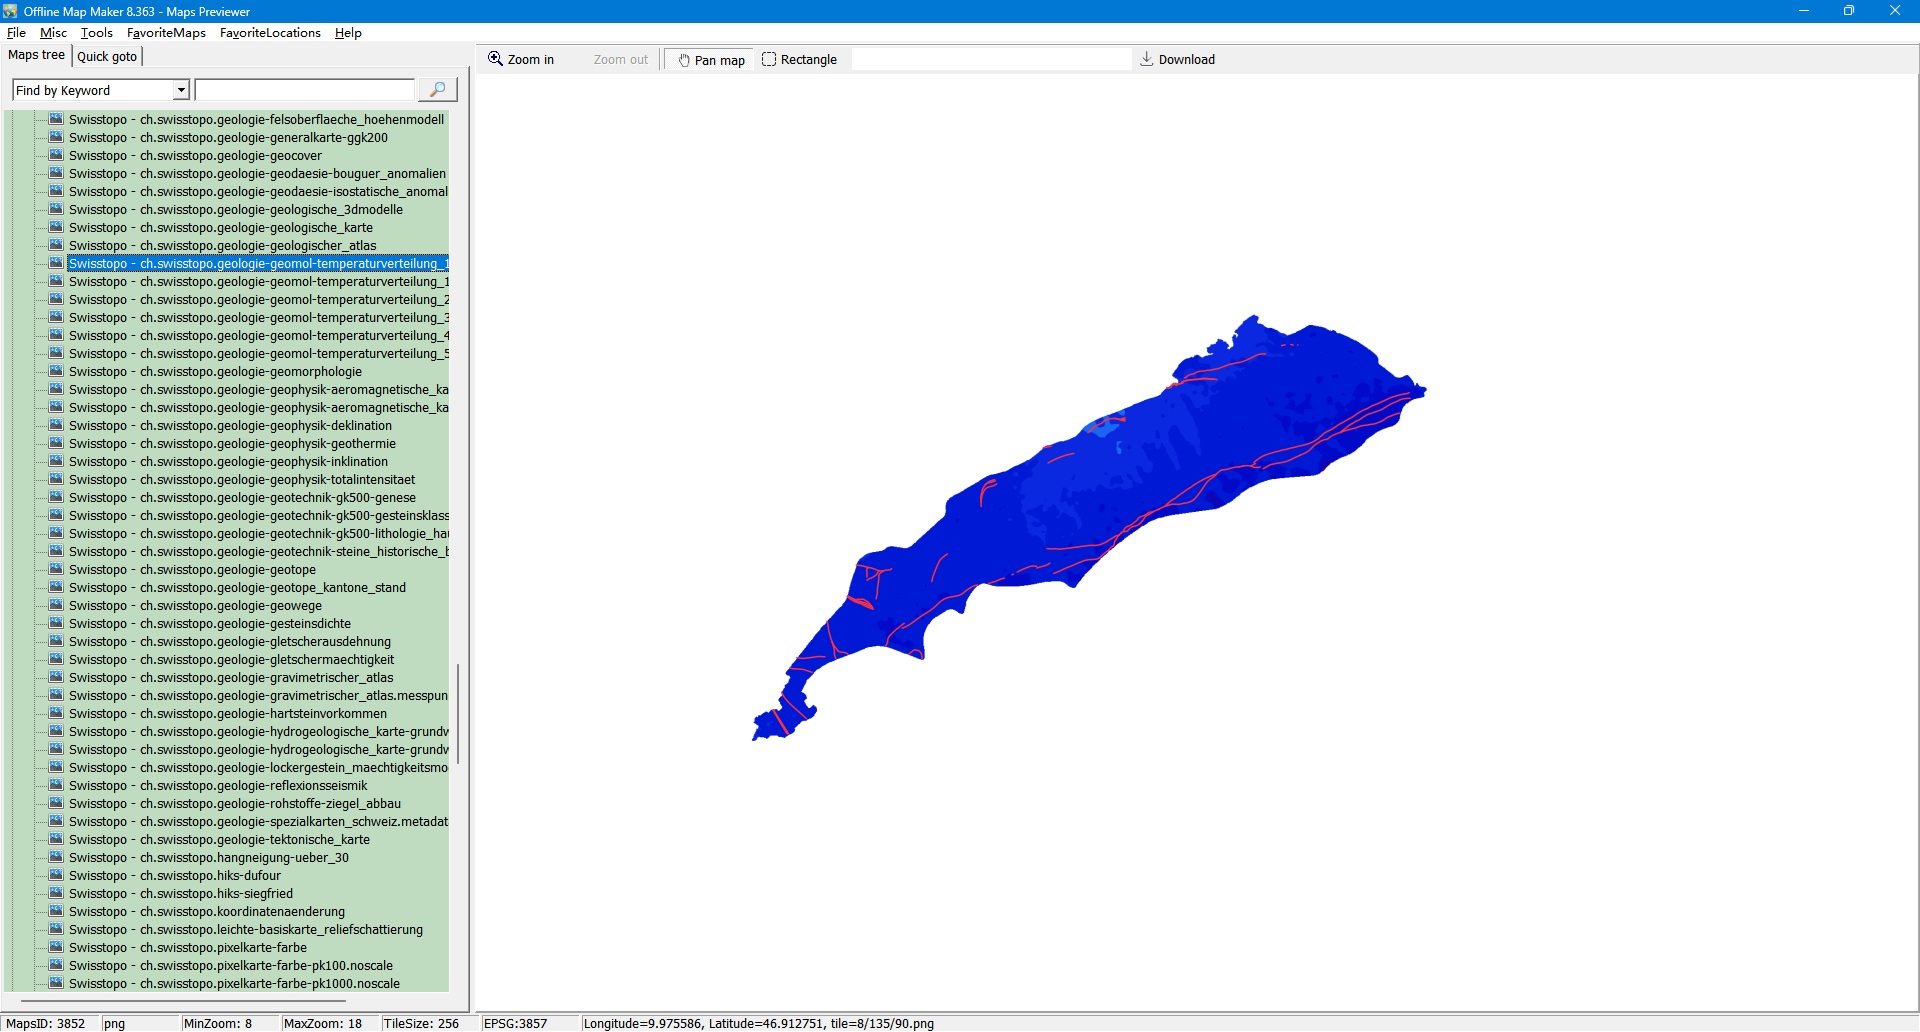Open the FavoriteMaps menu
The height and width of the screenshot is (1032, 1920).
[x=166, y=33]
